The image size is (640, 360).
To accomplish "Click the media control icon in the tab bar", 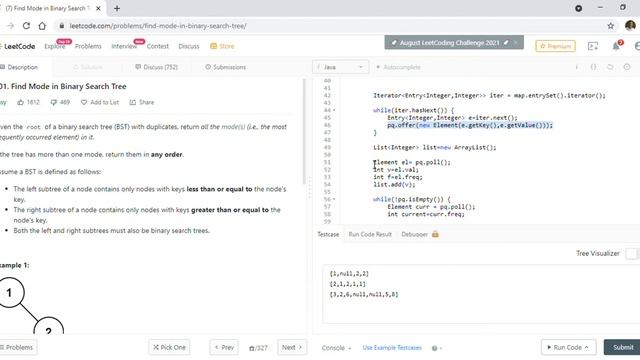I will click(x=578, y=8).
